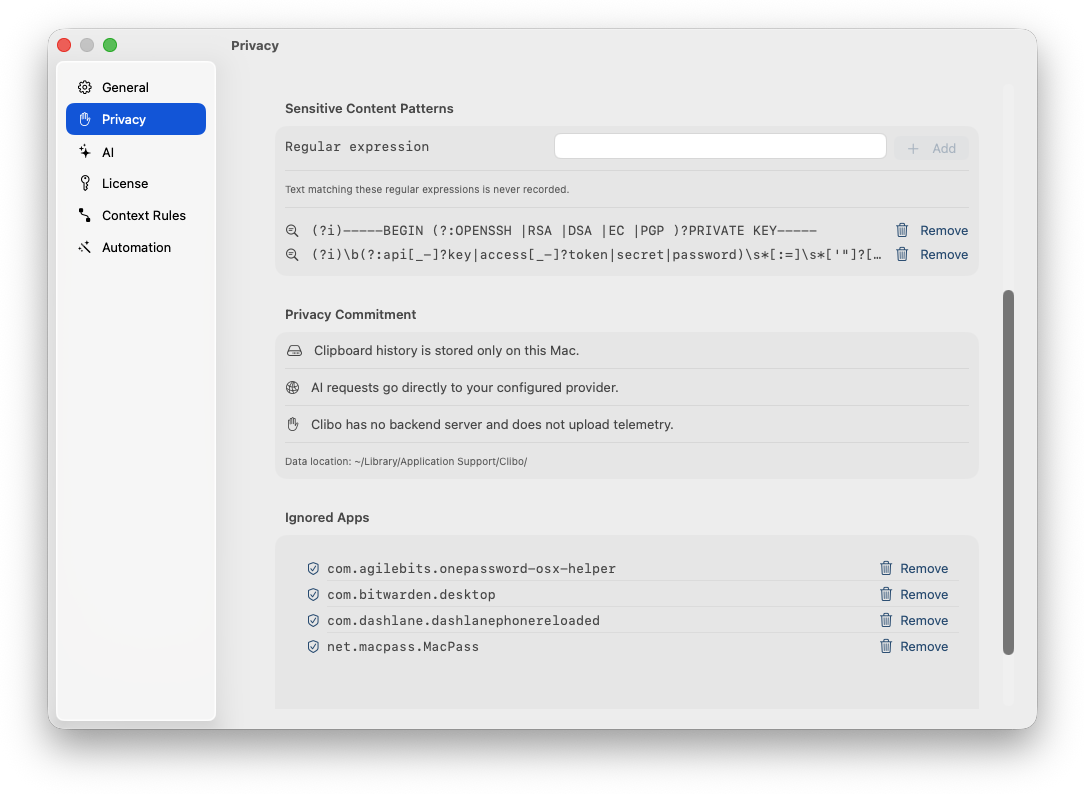The image size is (1084, 794).
Task: Open Context Rules in sidebar
Action: click(136, 216)
